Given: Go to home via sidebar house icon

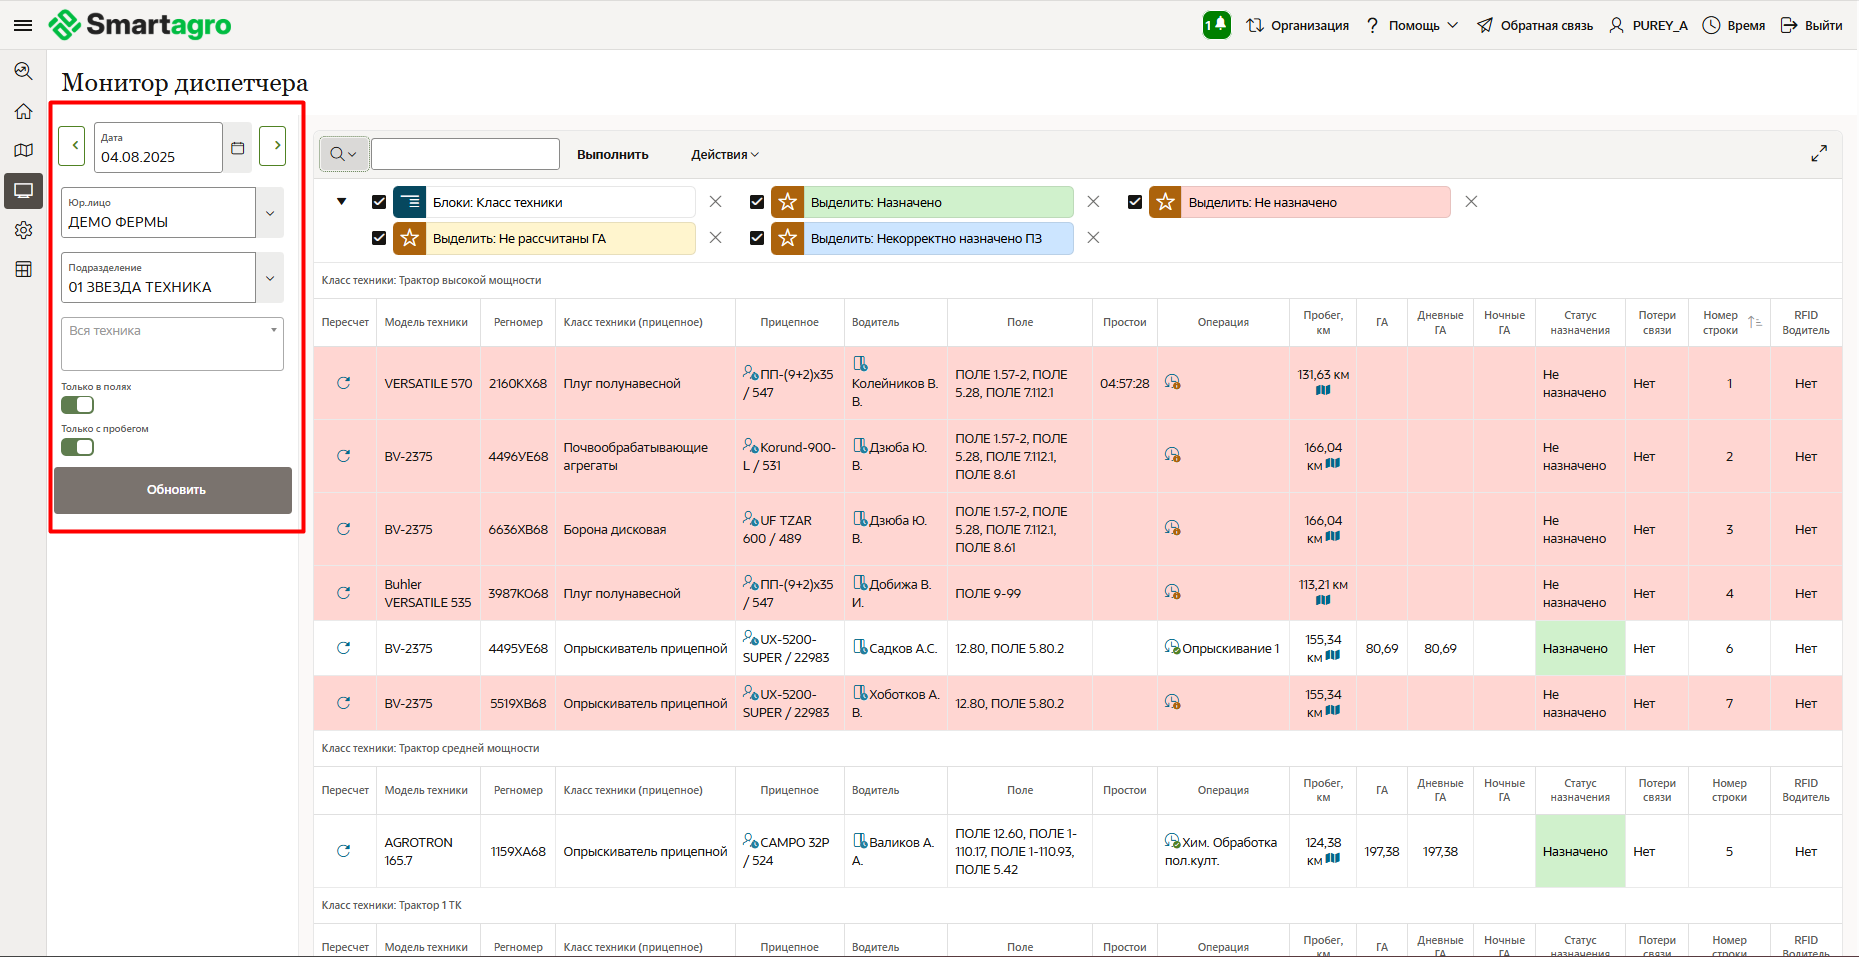Looking at the screenshot, I should (23, 111).
